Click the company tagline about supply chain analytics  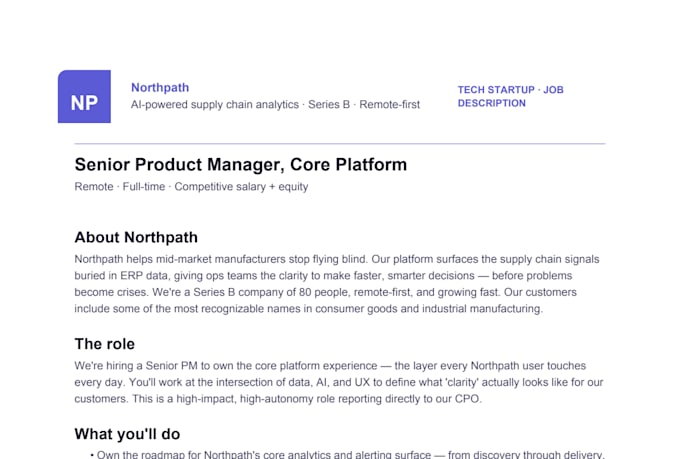[x=275, y=105]
